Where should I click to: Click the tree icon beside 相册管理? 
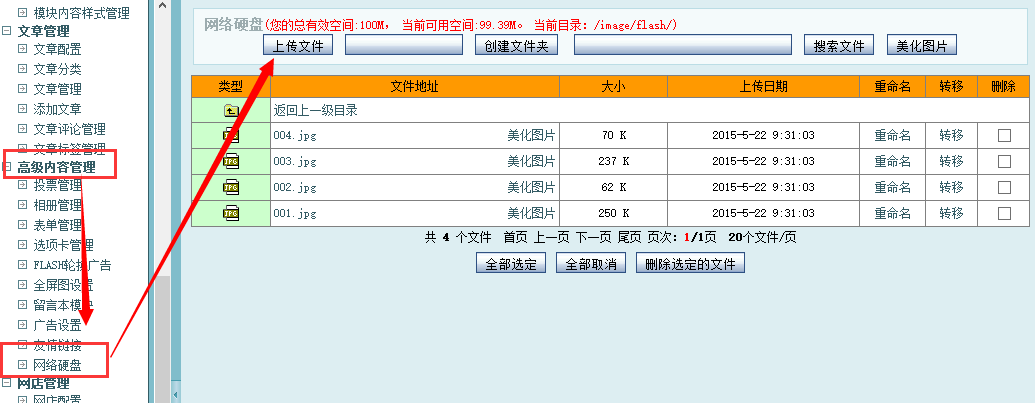click(x=23, y=205)
